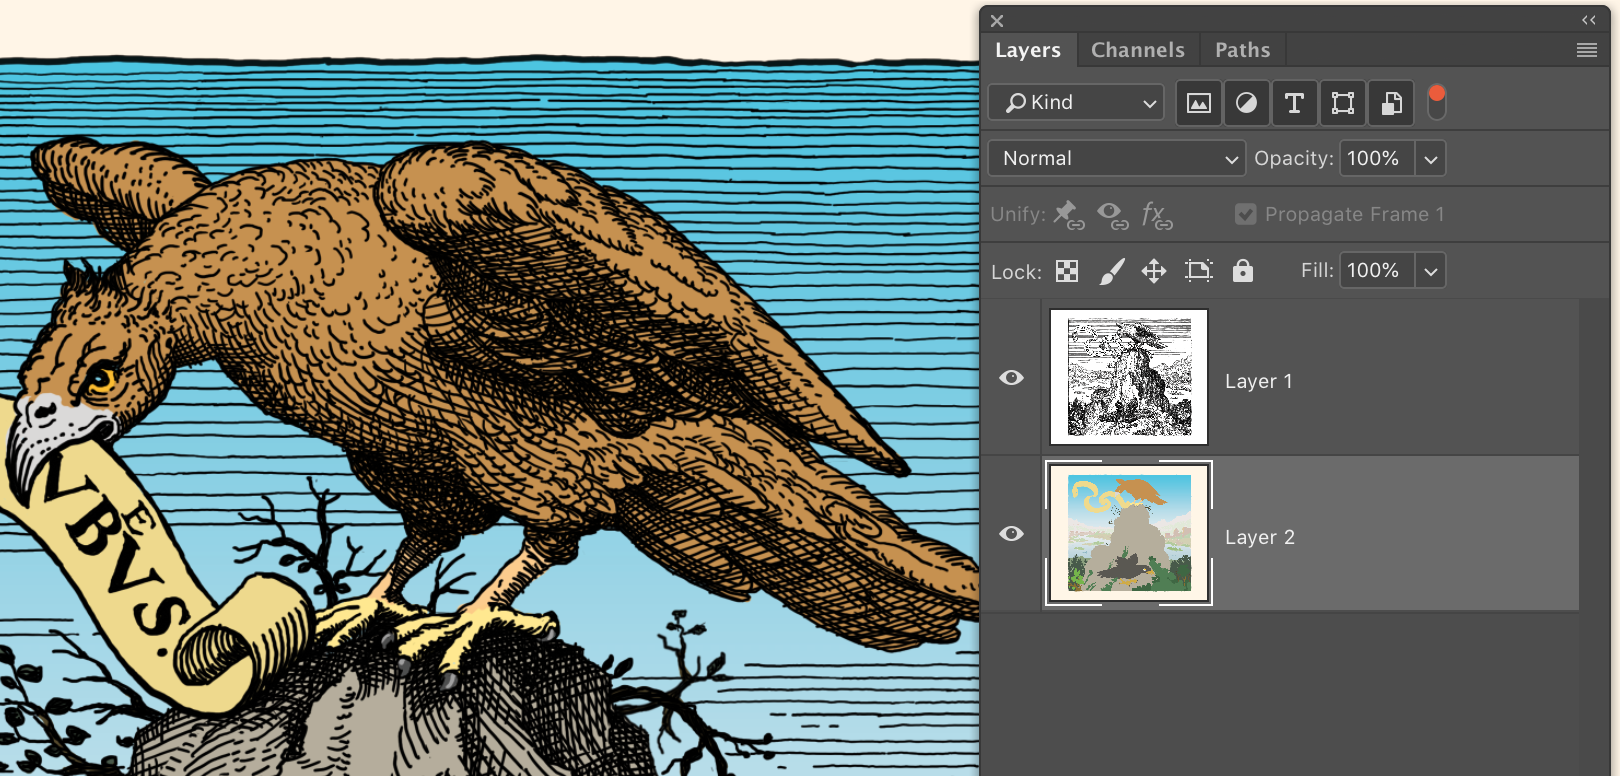Expand the Fill slider arrow

tap(1431, 271)
